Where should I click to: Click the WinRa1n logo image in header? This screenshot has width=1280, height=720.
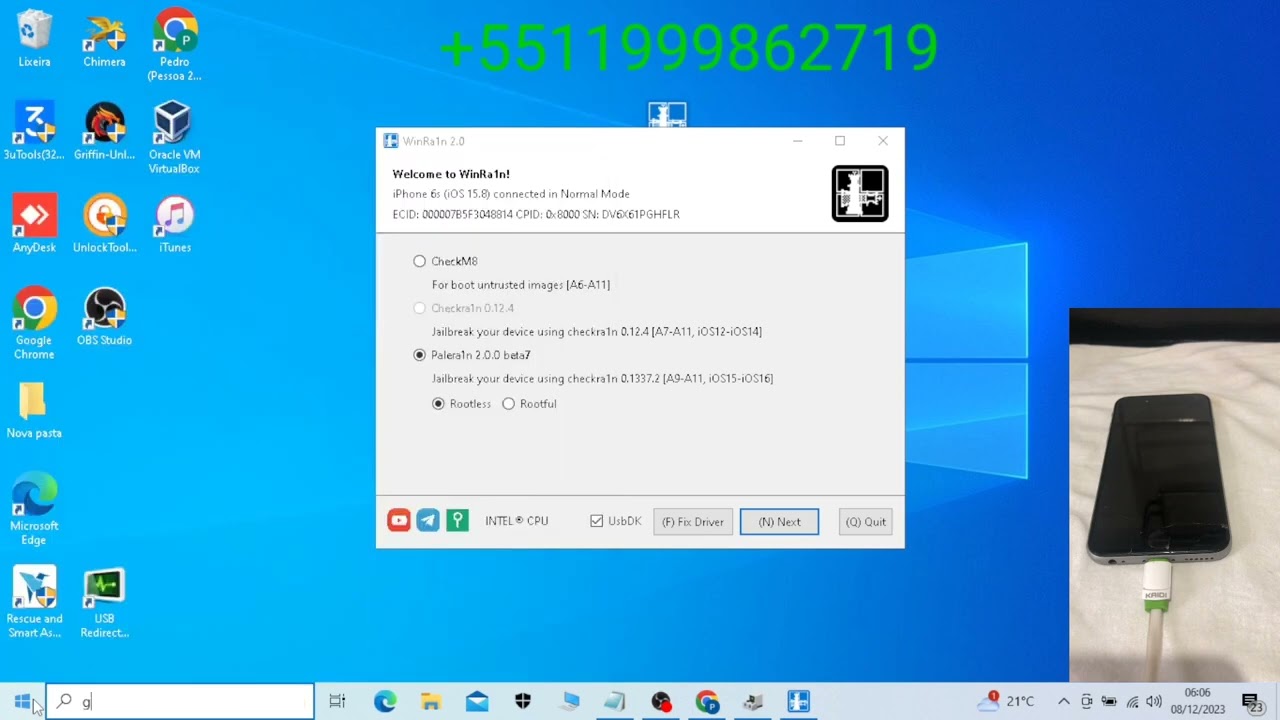click(x=860, y=193)
